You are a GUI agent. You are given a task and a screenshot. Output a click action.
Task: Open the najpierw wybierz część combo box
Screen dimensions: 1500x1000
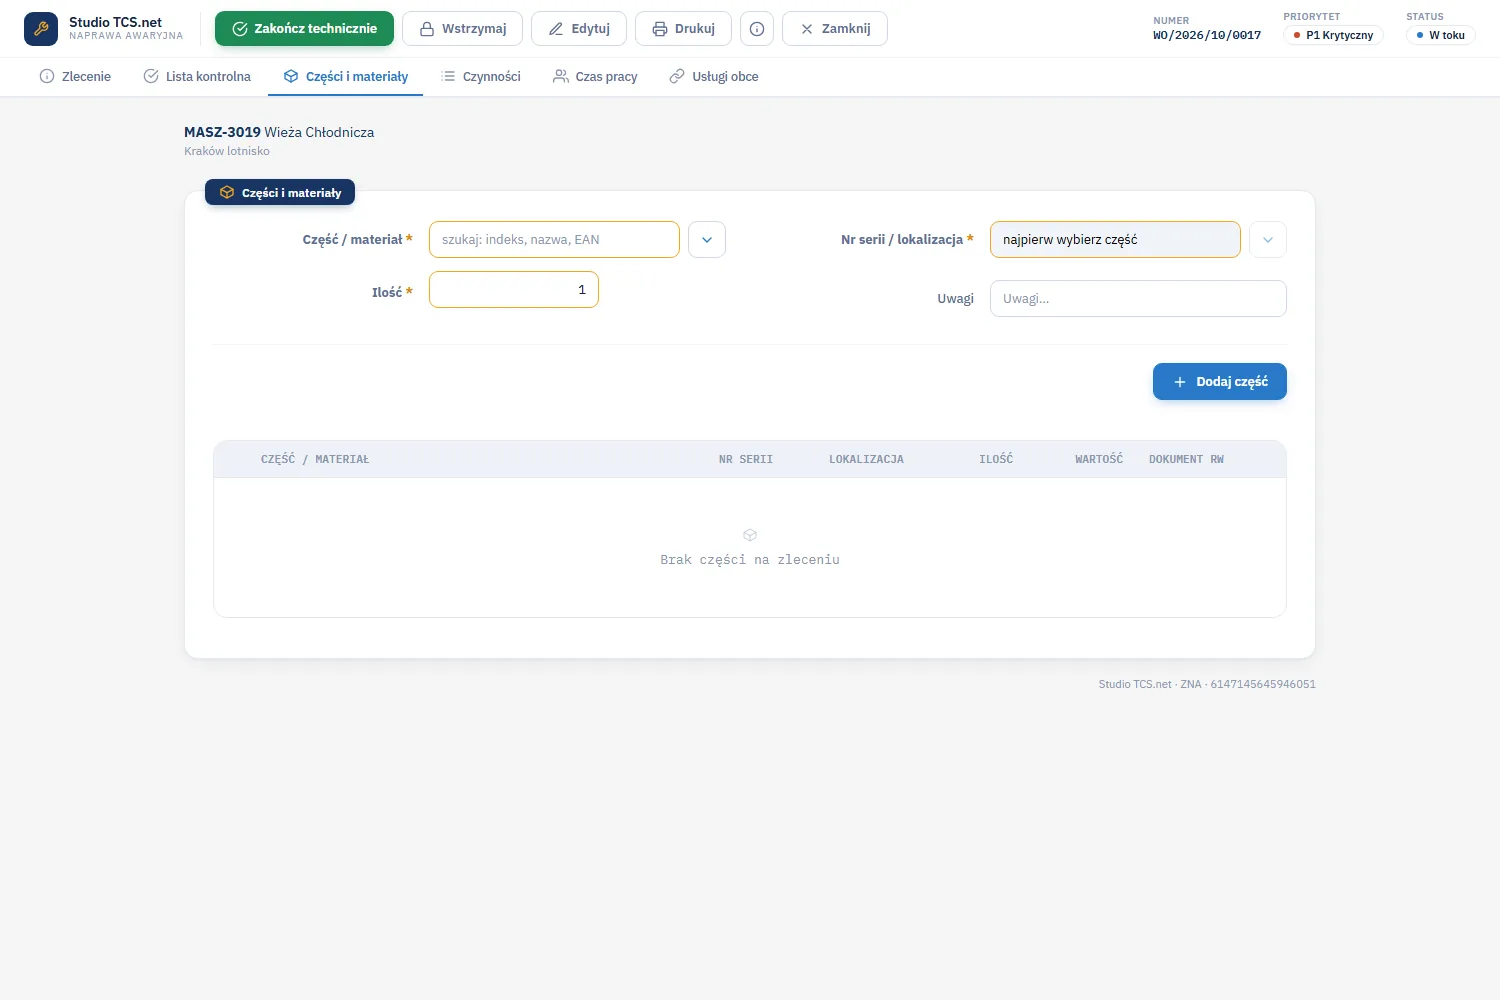1115,240
